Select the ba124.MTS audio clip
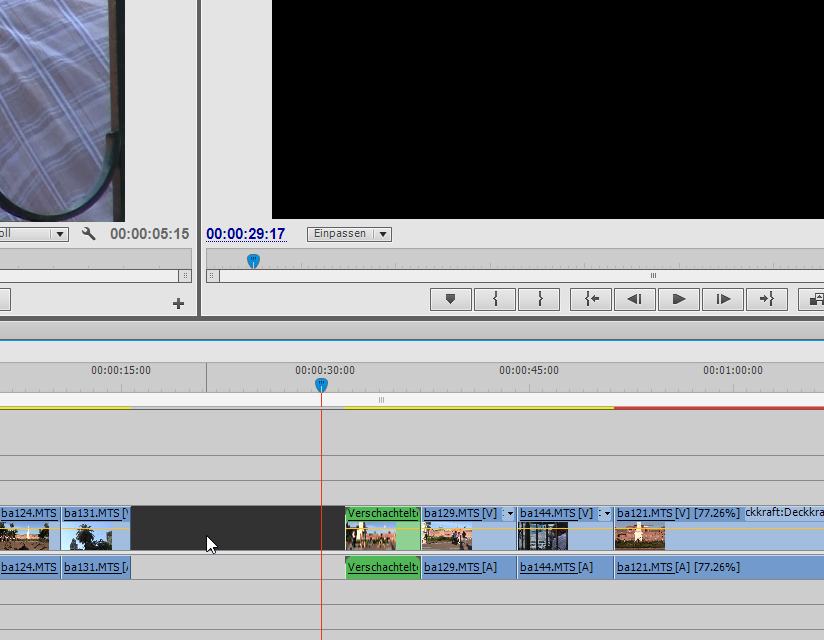This screenshot has width=824, height=640. [x=30, y=567]
